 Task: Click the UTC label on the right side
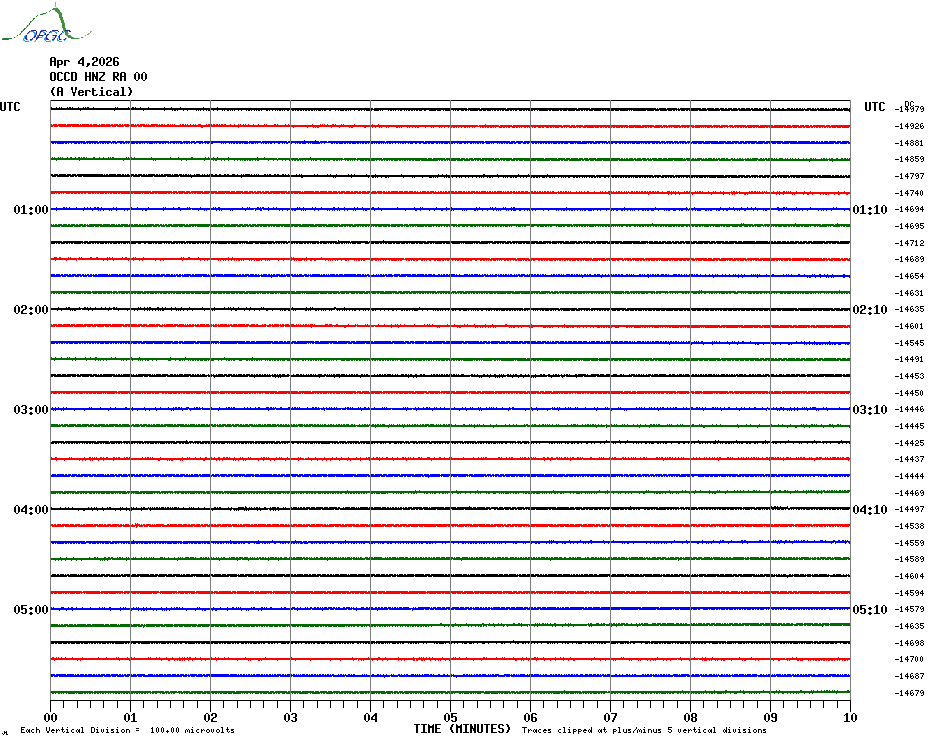pyautogui.click(x=875, y=107)
